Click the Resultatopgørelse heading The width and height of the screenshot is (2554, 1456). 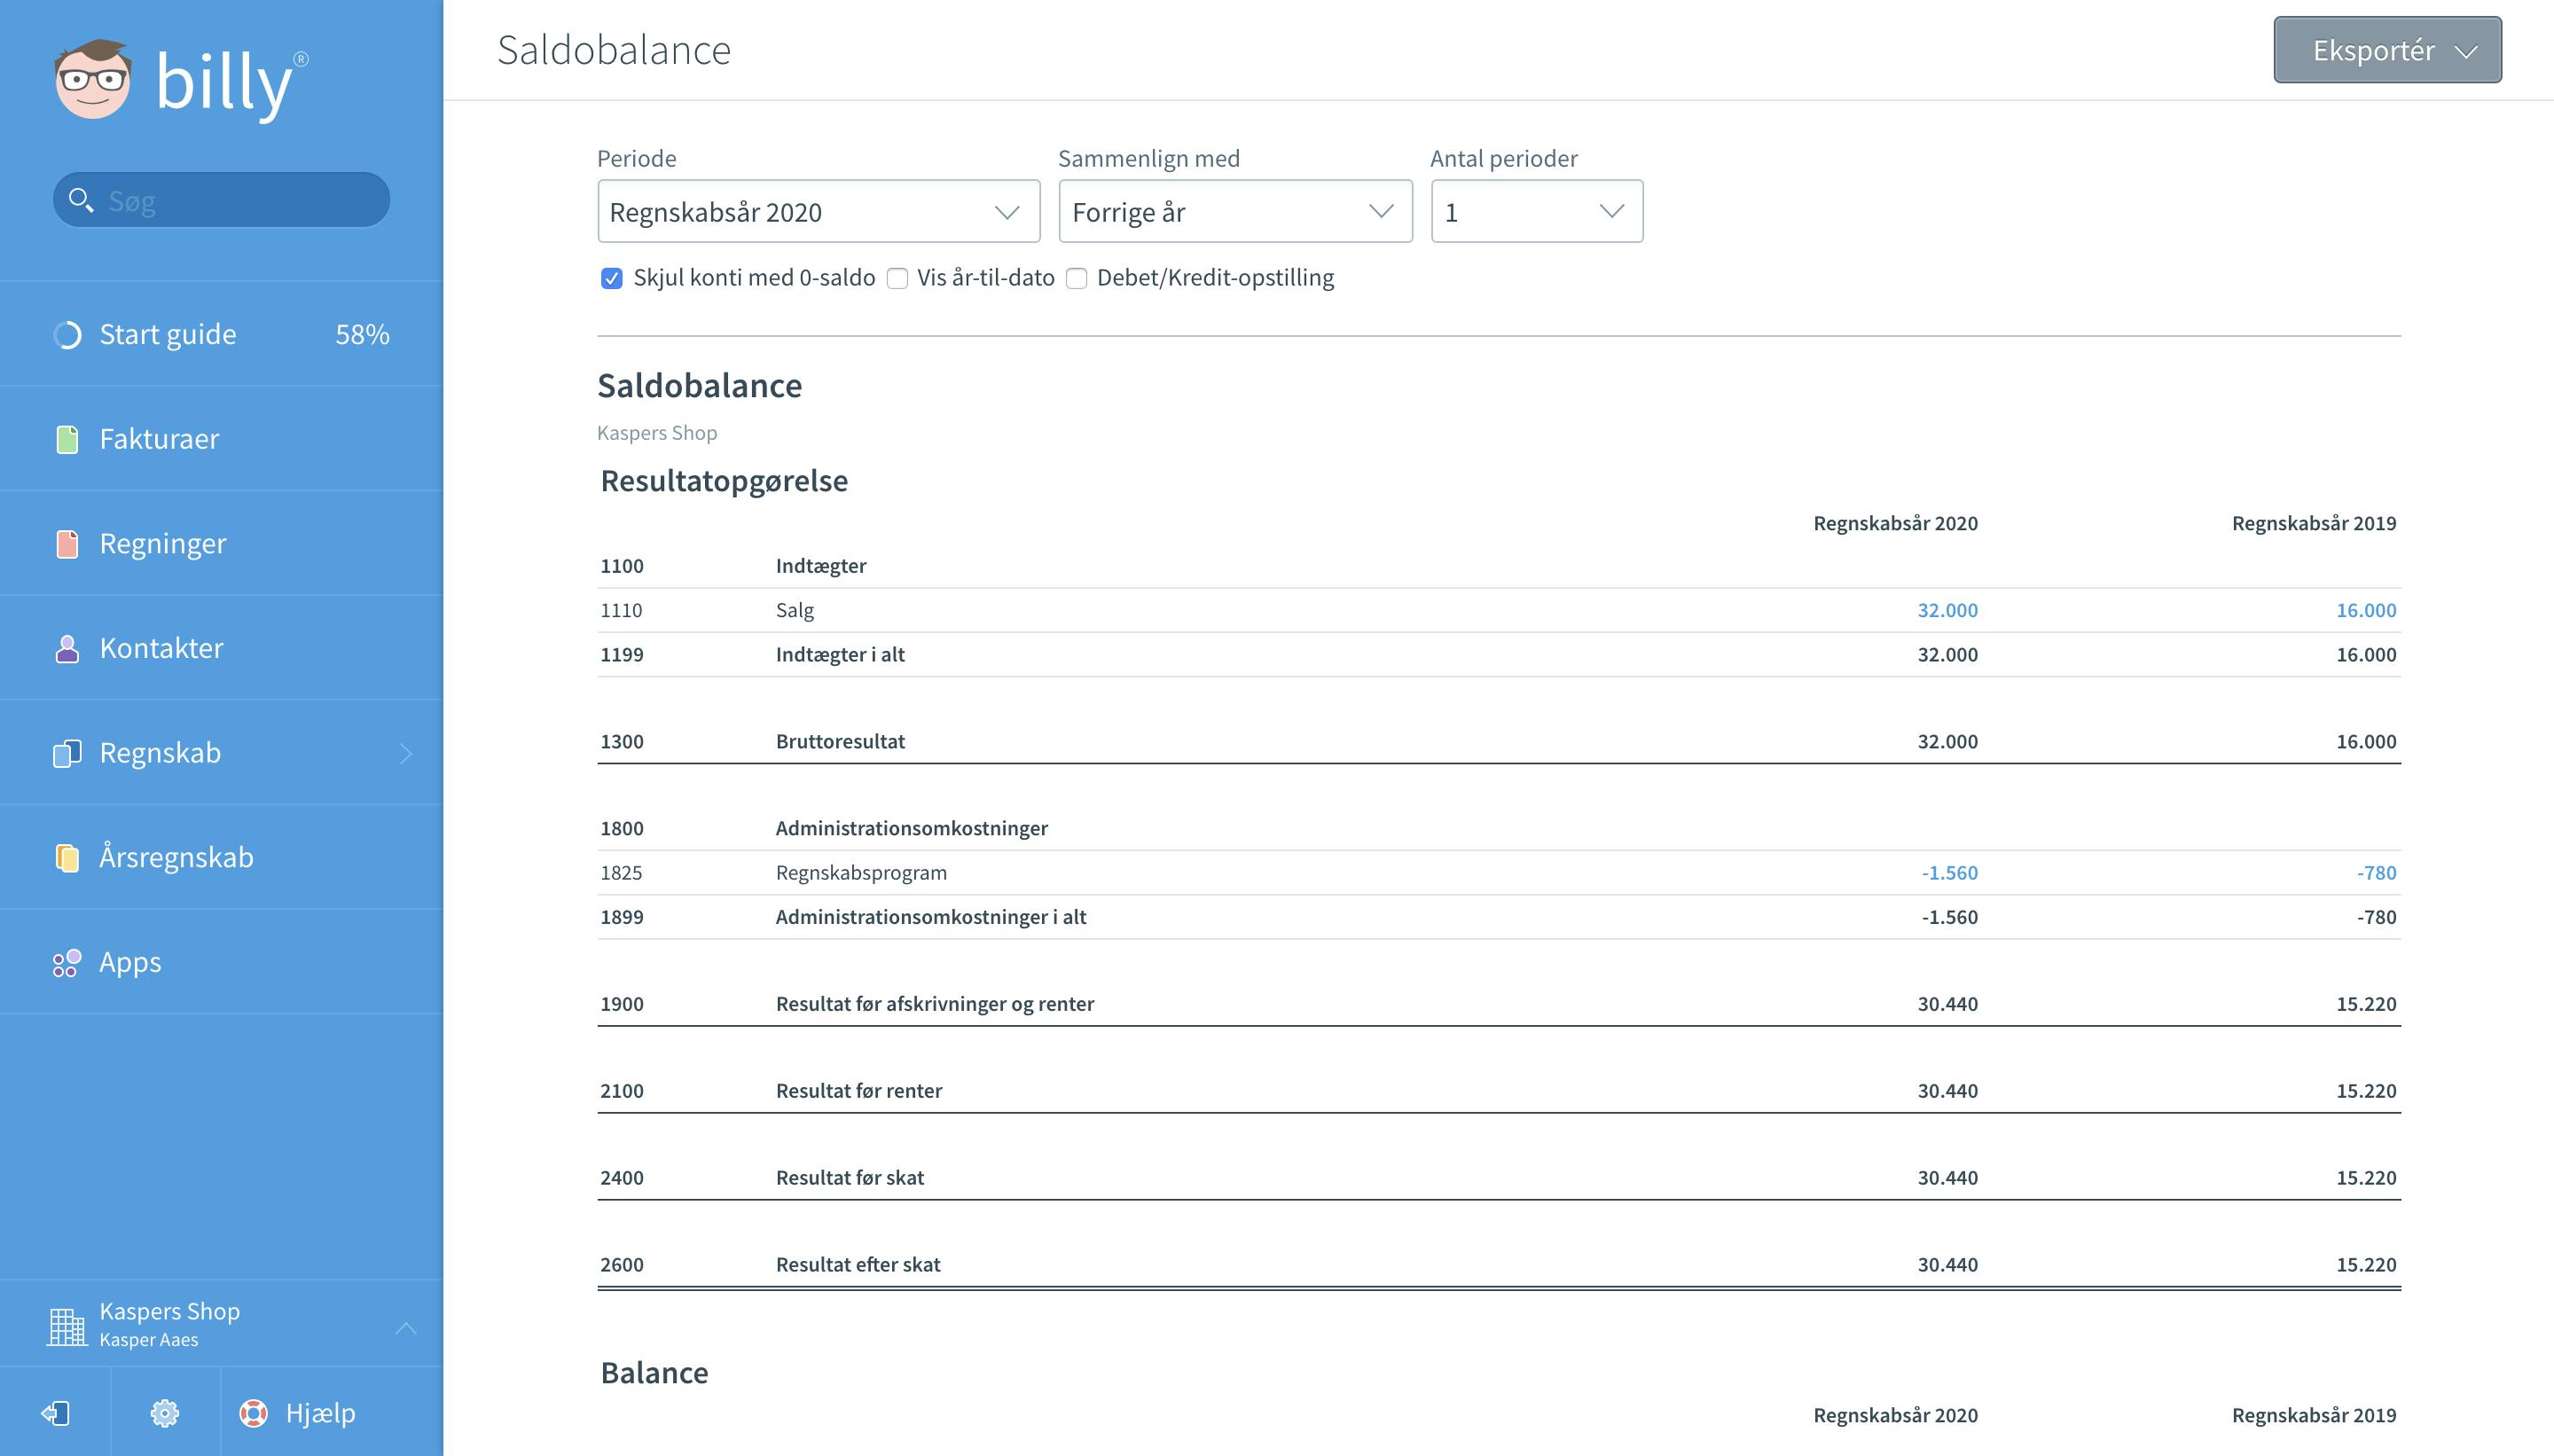pos(724,481)
